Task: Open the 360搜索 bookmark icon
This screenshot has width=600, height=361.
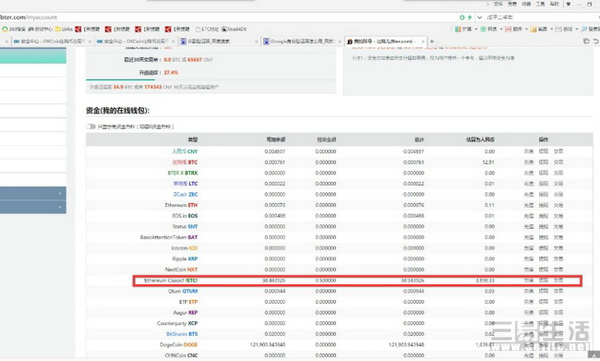Action: pos(5,29)
